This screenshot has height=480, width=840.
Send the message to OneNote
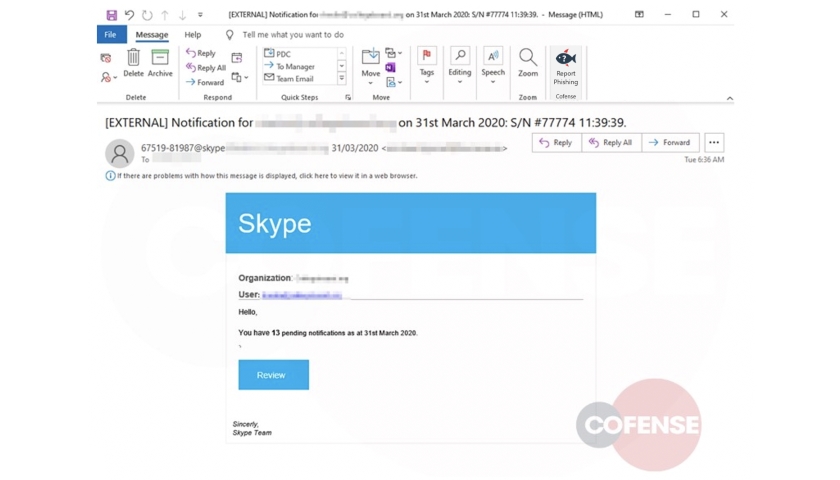click(391, 68)
